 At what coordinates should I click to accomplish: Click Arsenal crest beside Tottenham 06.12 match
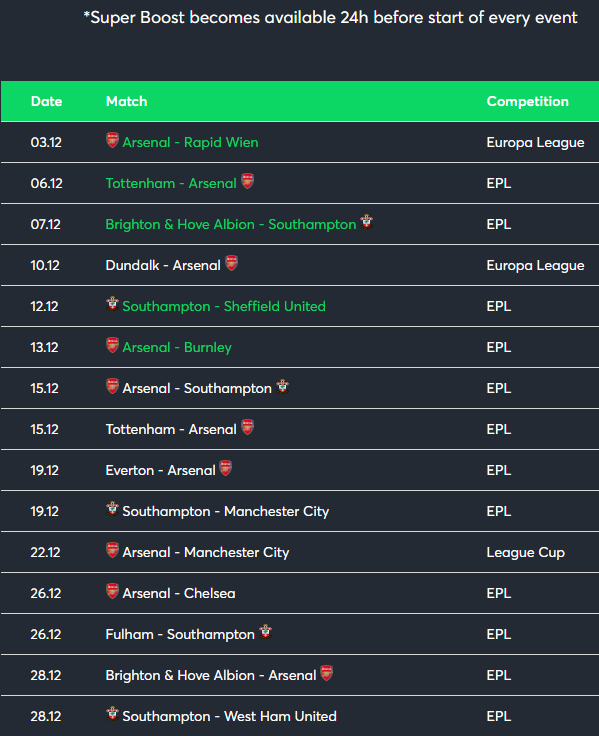pyautogui.click(x=247, y=181)
